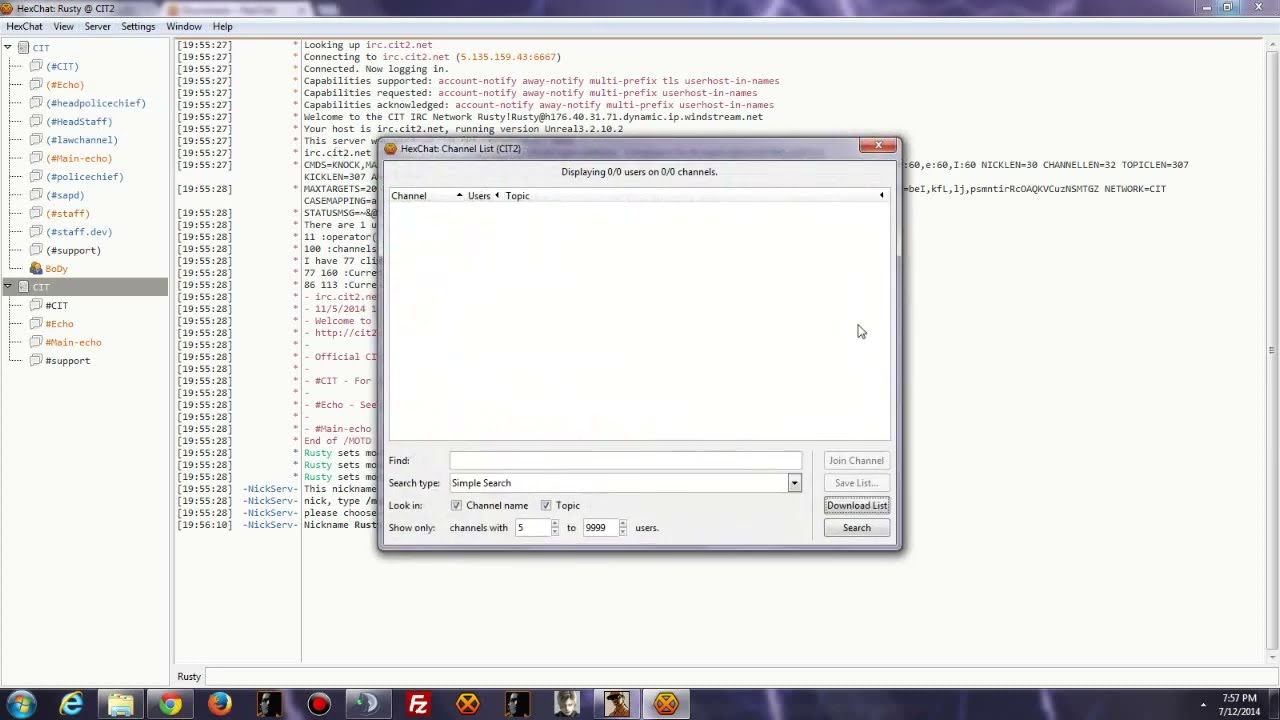Click the Join Channel button

coord(857,461)
